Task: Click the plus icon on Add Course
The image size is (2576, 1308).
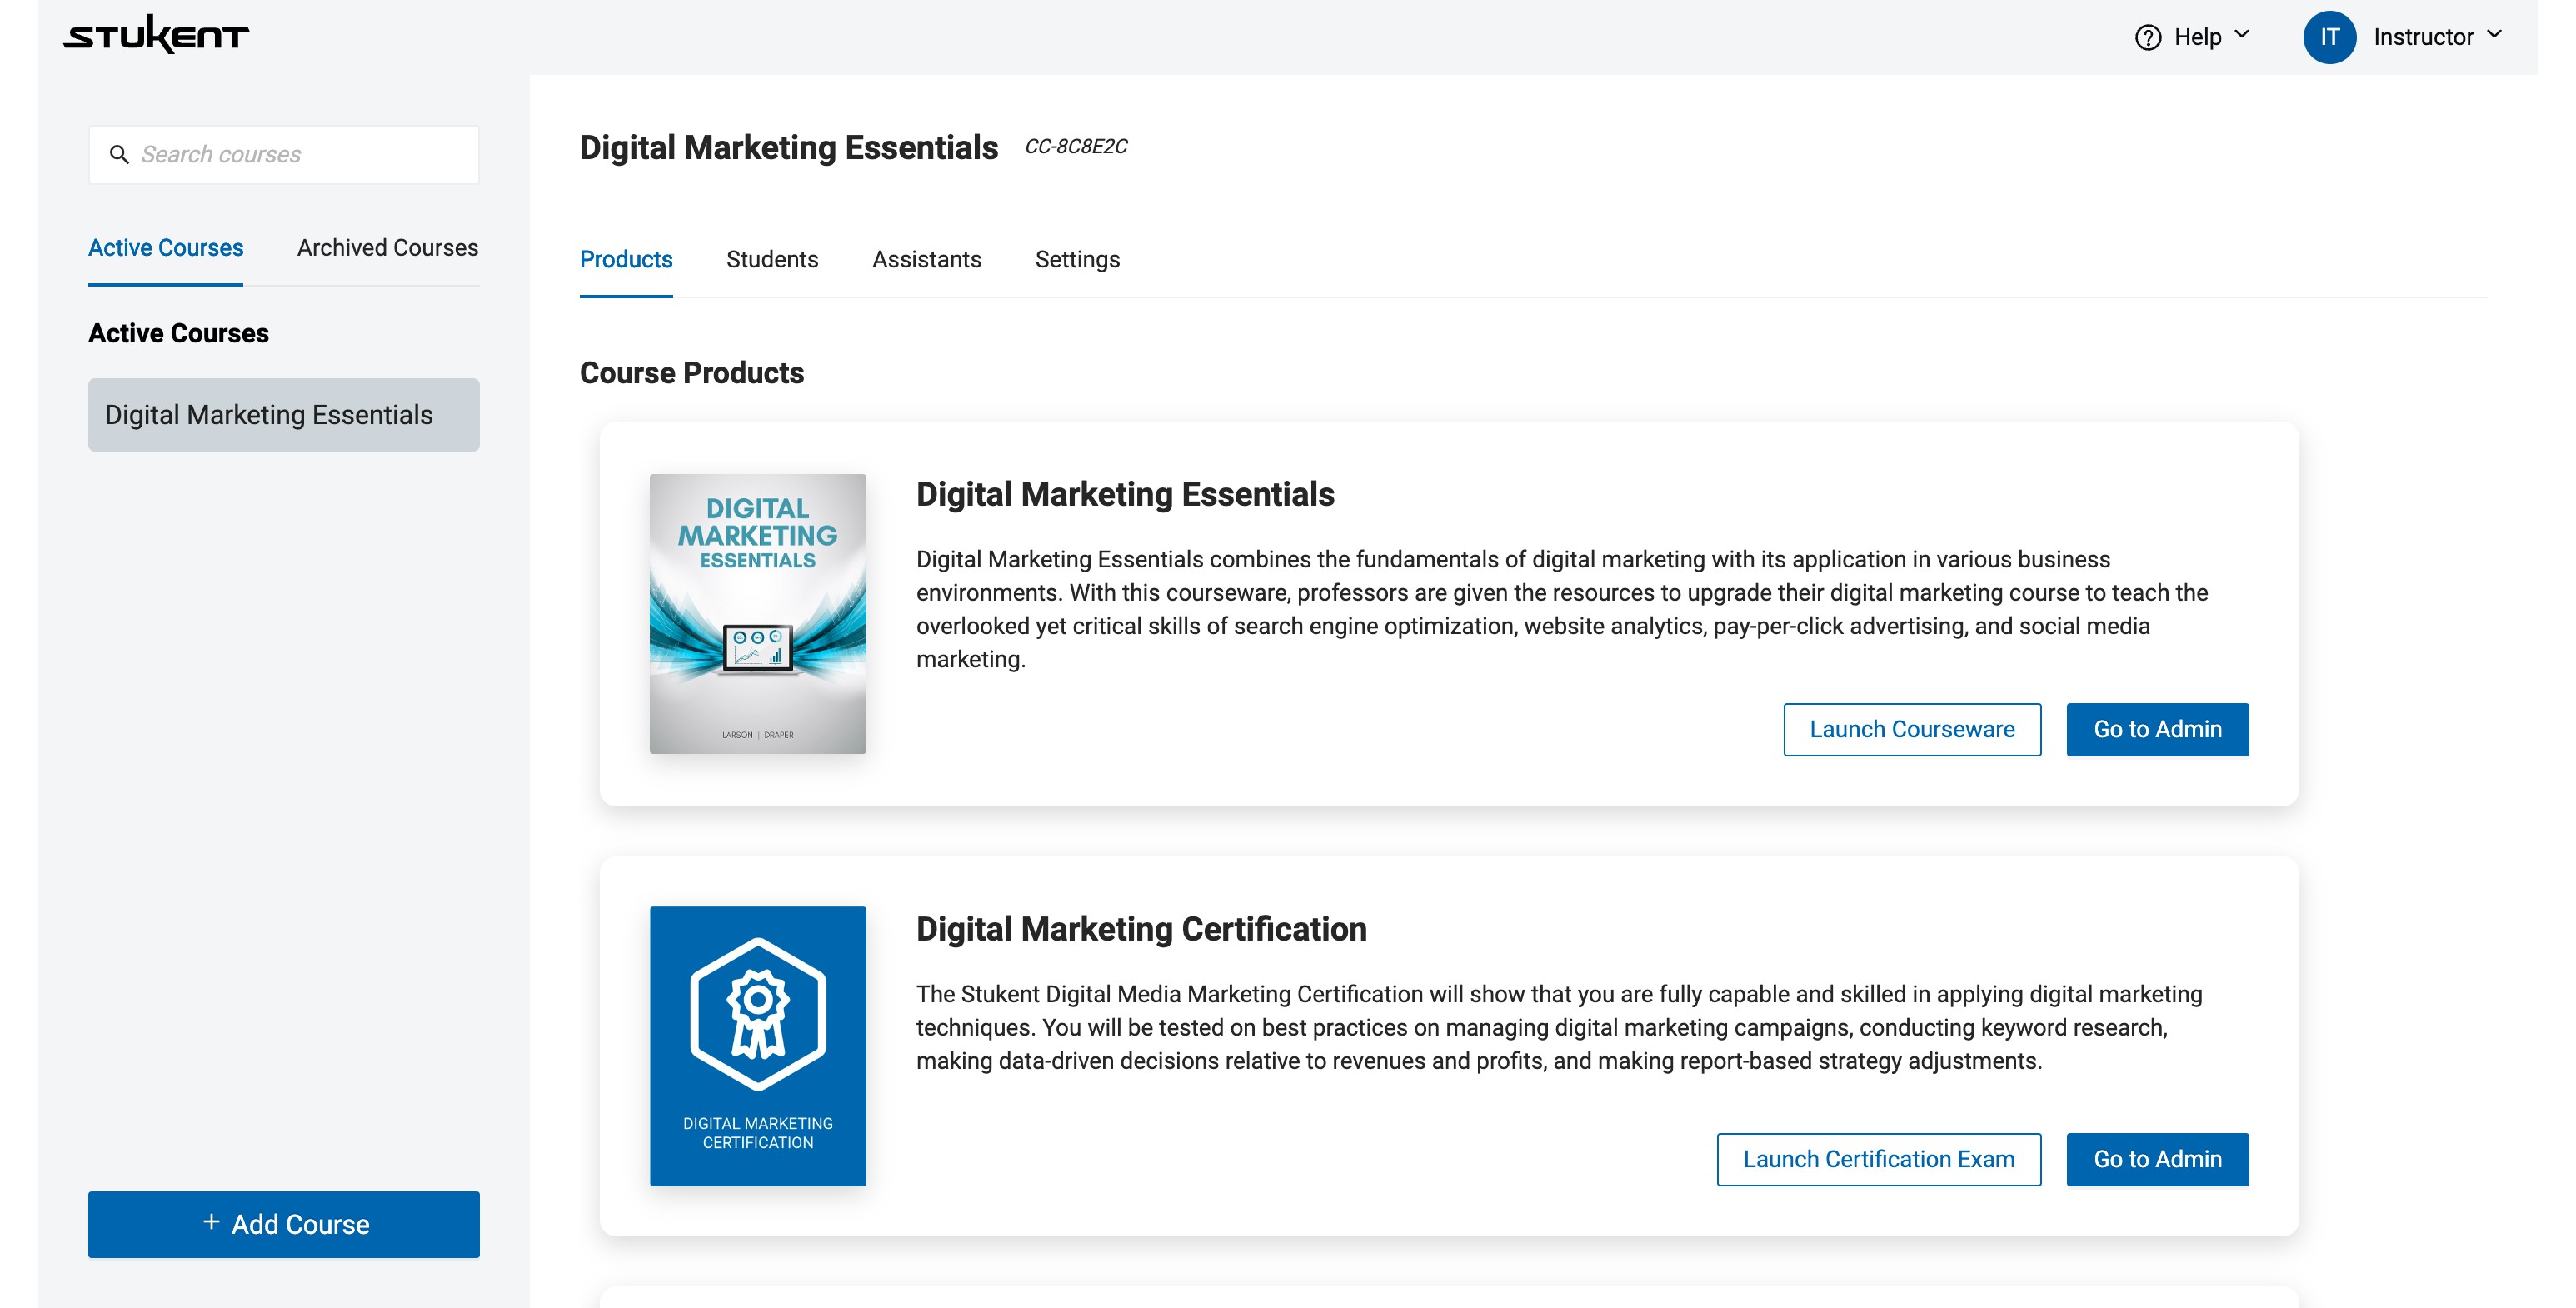Action: tap(211, 1222)
